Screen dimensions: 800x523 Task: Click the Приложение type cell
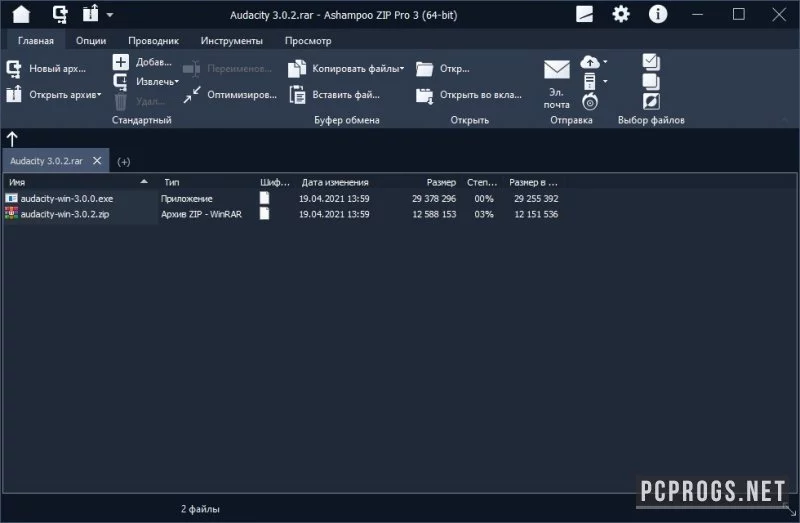pyautogui.click(x=187, y=198)
